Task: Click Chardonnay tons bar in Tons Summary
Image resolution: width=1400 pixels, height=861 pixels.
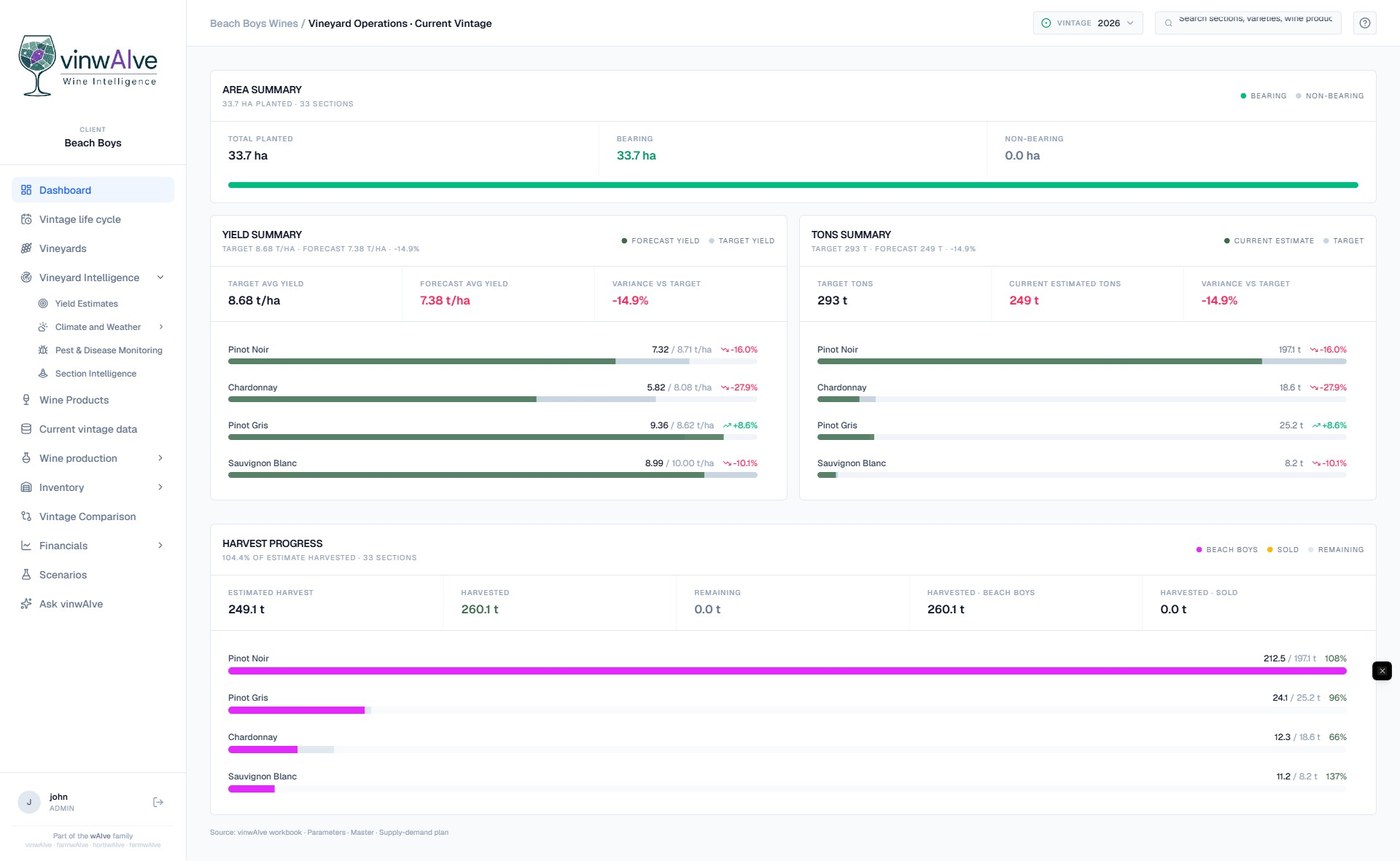Action: (1082, 399)
